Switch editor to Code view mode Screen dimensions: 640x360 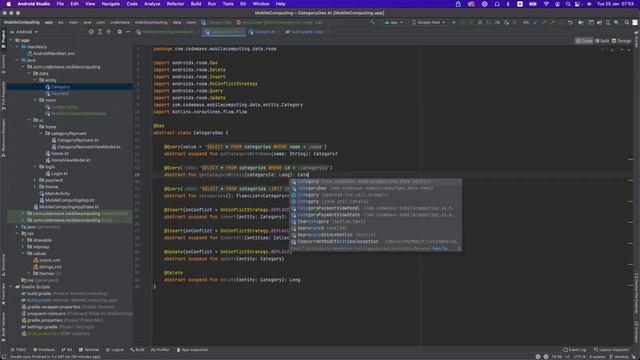(584, 41)
